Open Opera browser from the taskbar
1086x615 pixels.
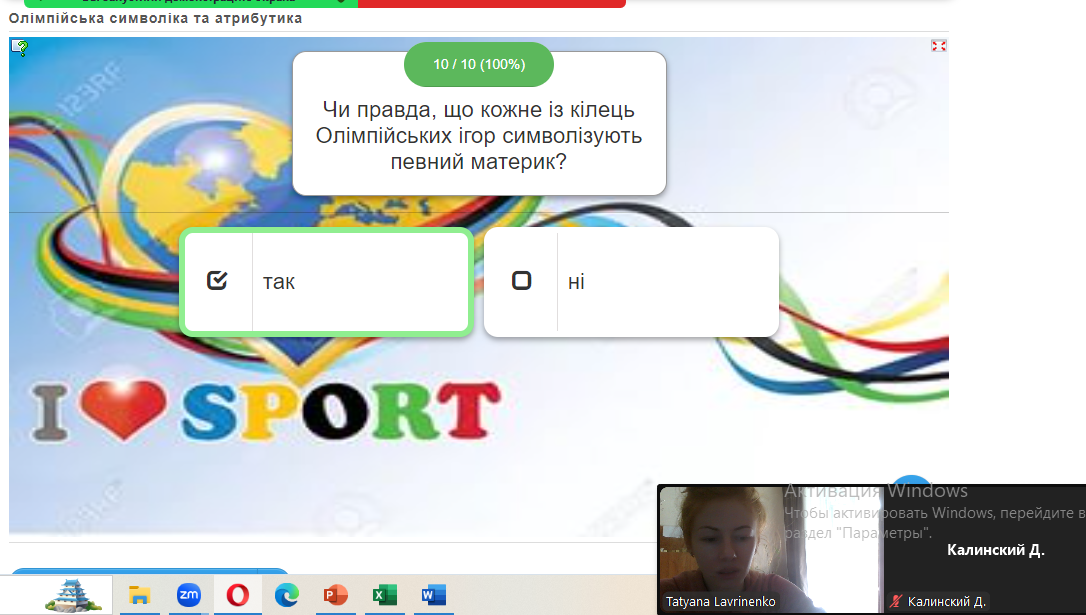[238, 595]
